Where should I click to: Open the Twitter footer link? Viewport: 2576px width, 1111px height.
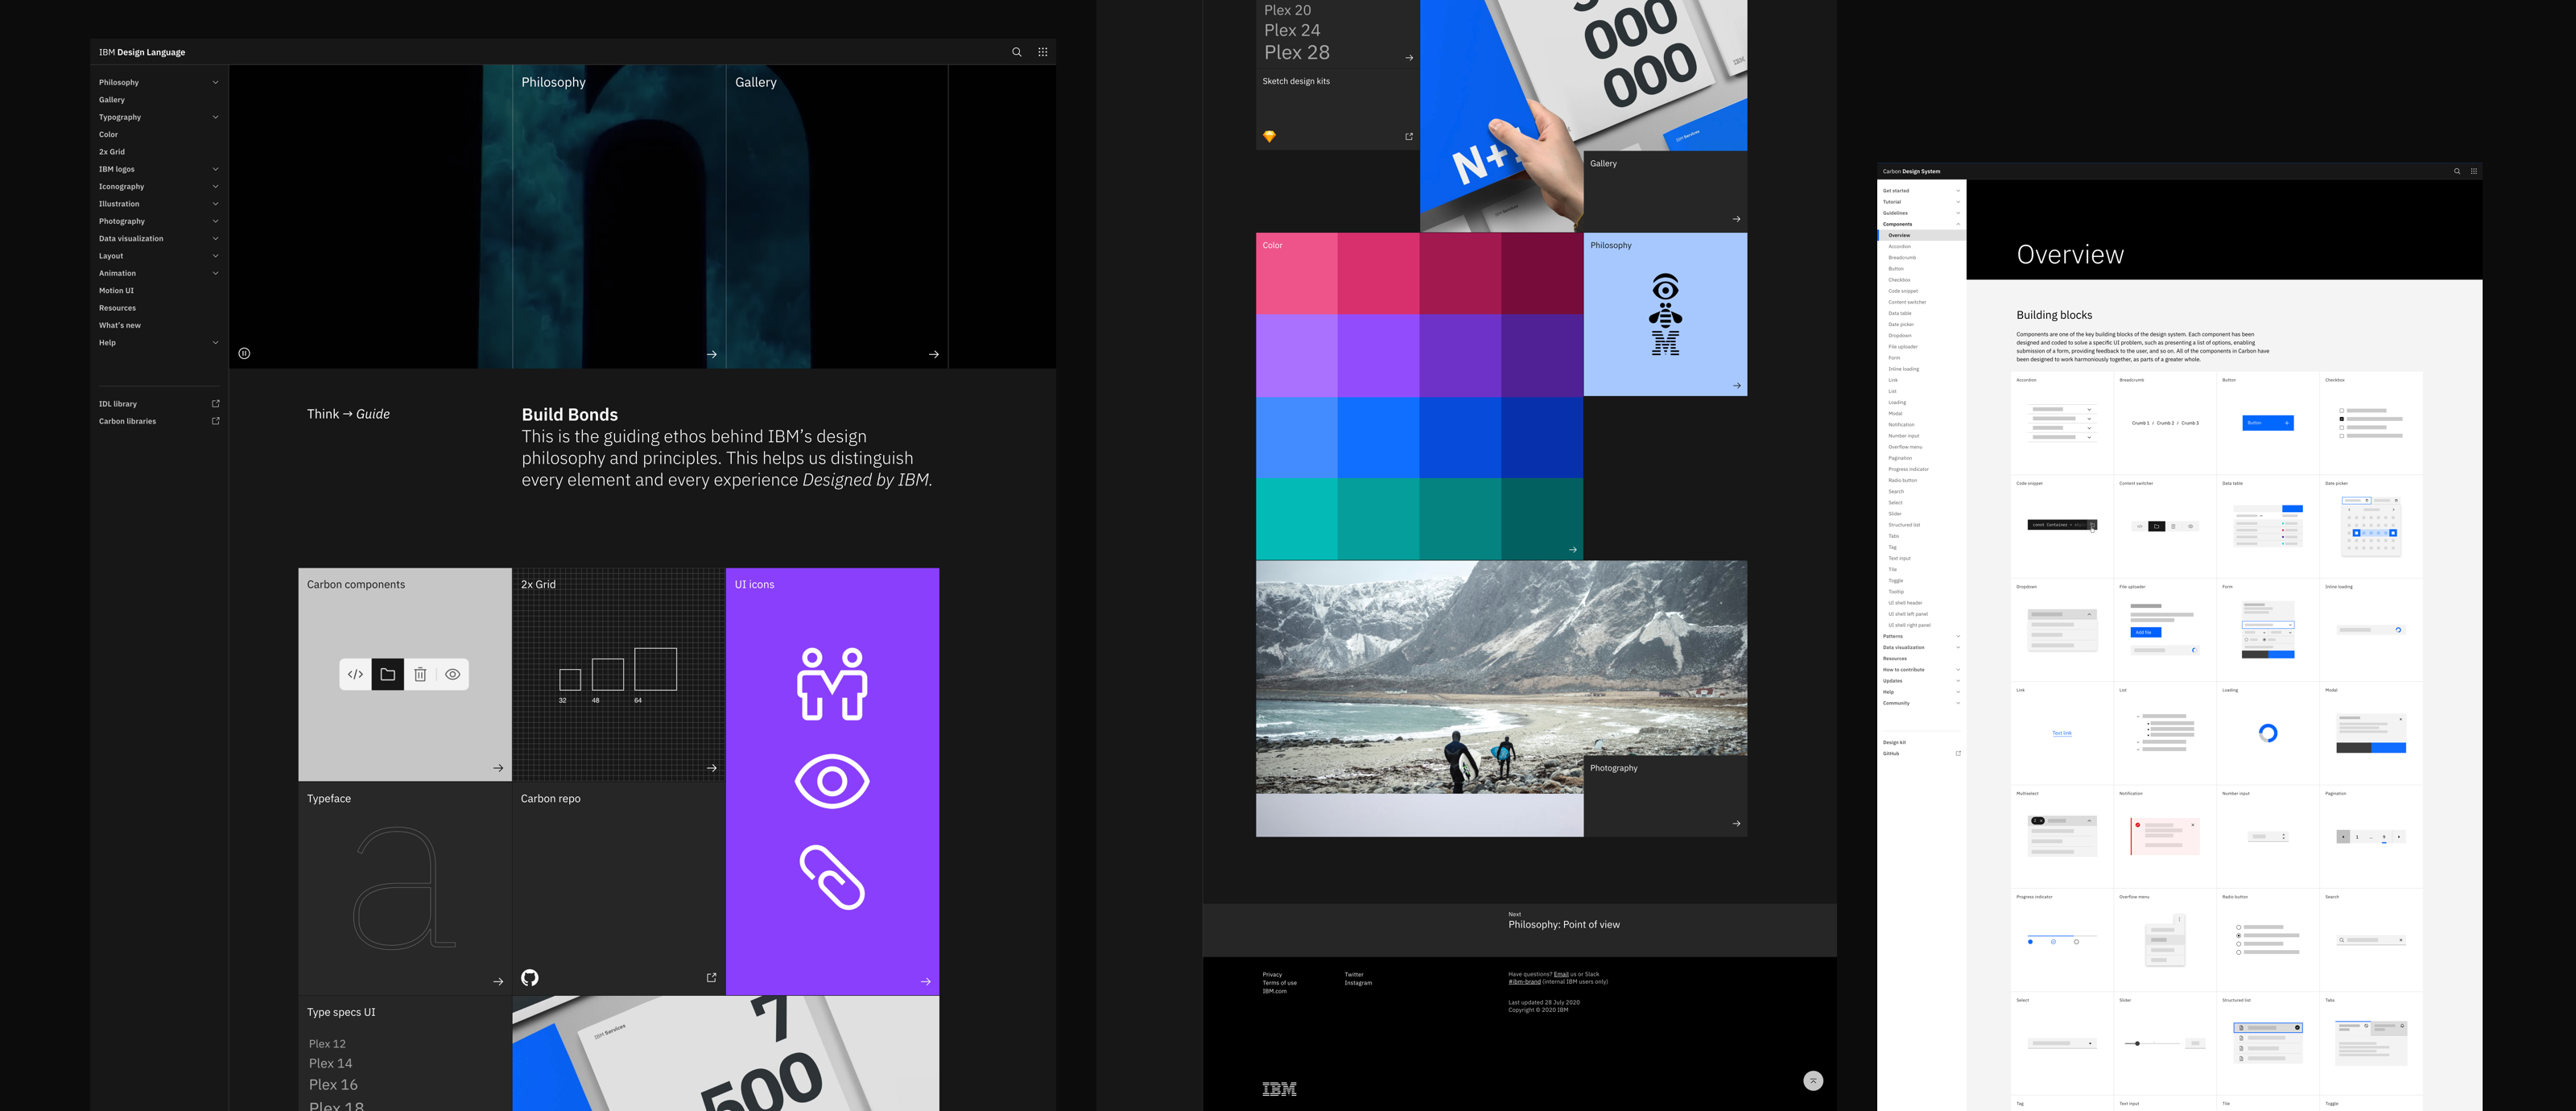1354,974
